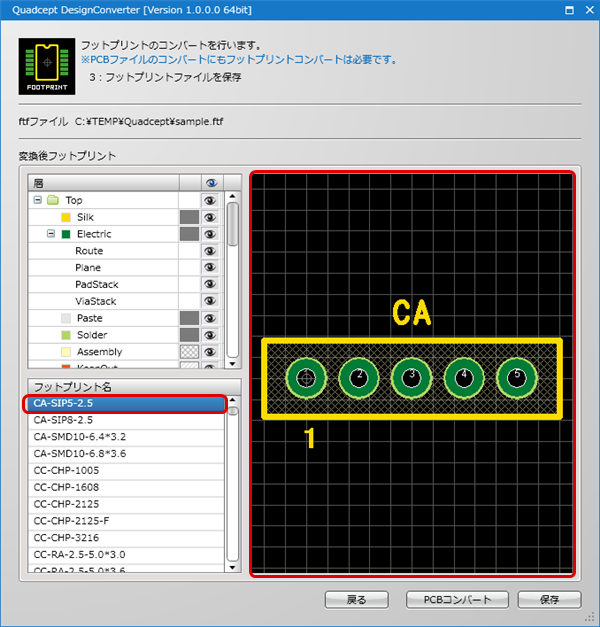
Task: Hide the Route layer
Action: [x=210, y=251]
